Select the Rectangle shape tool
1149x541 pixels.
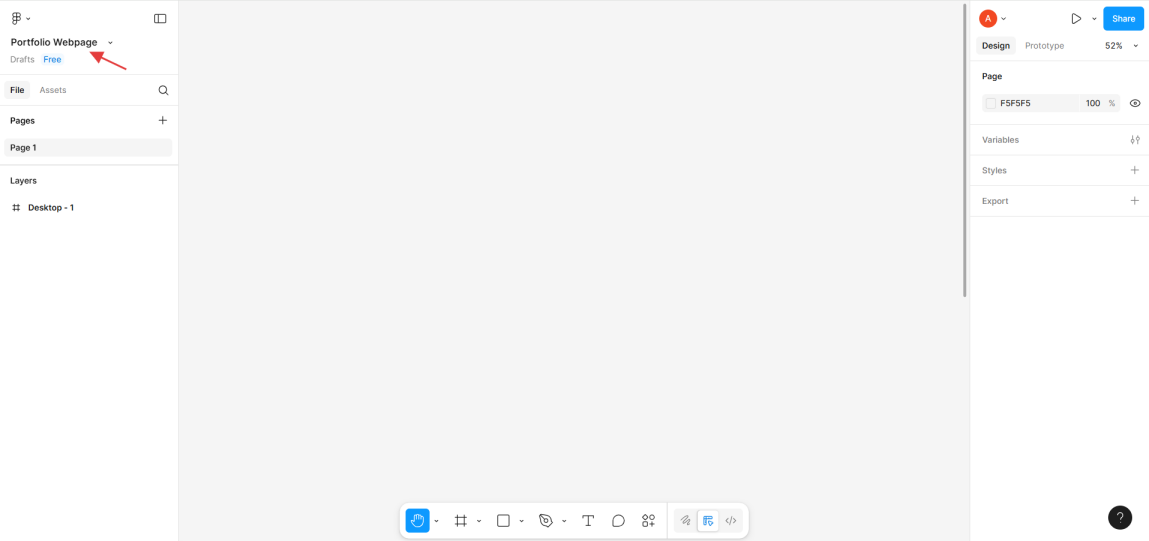tap(503, 521)
